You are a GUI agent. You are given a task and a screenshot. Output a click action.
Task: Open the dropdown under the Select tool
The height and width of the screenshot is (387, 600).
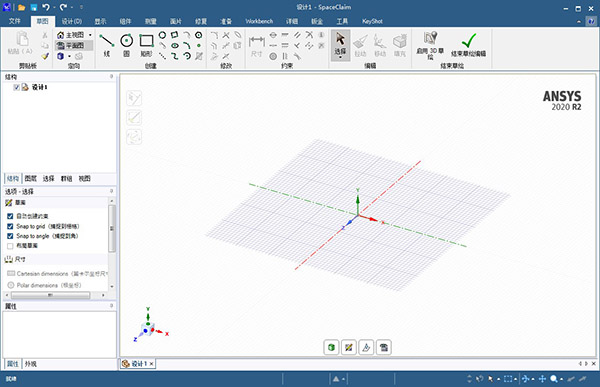340,57
